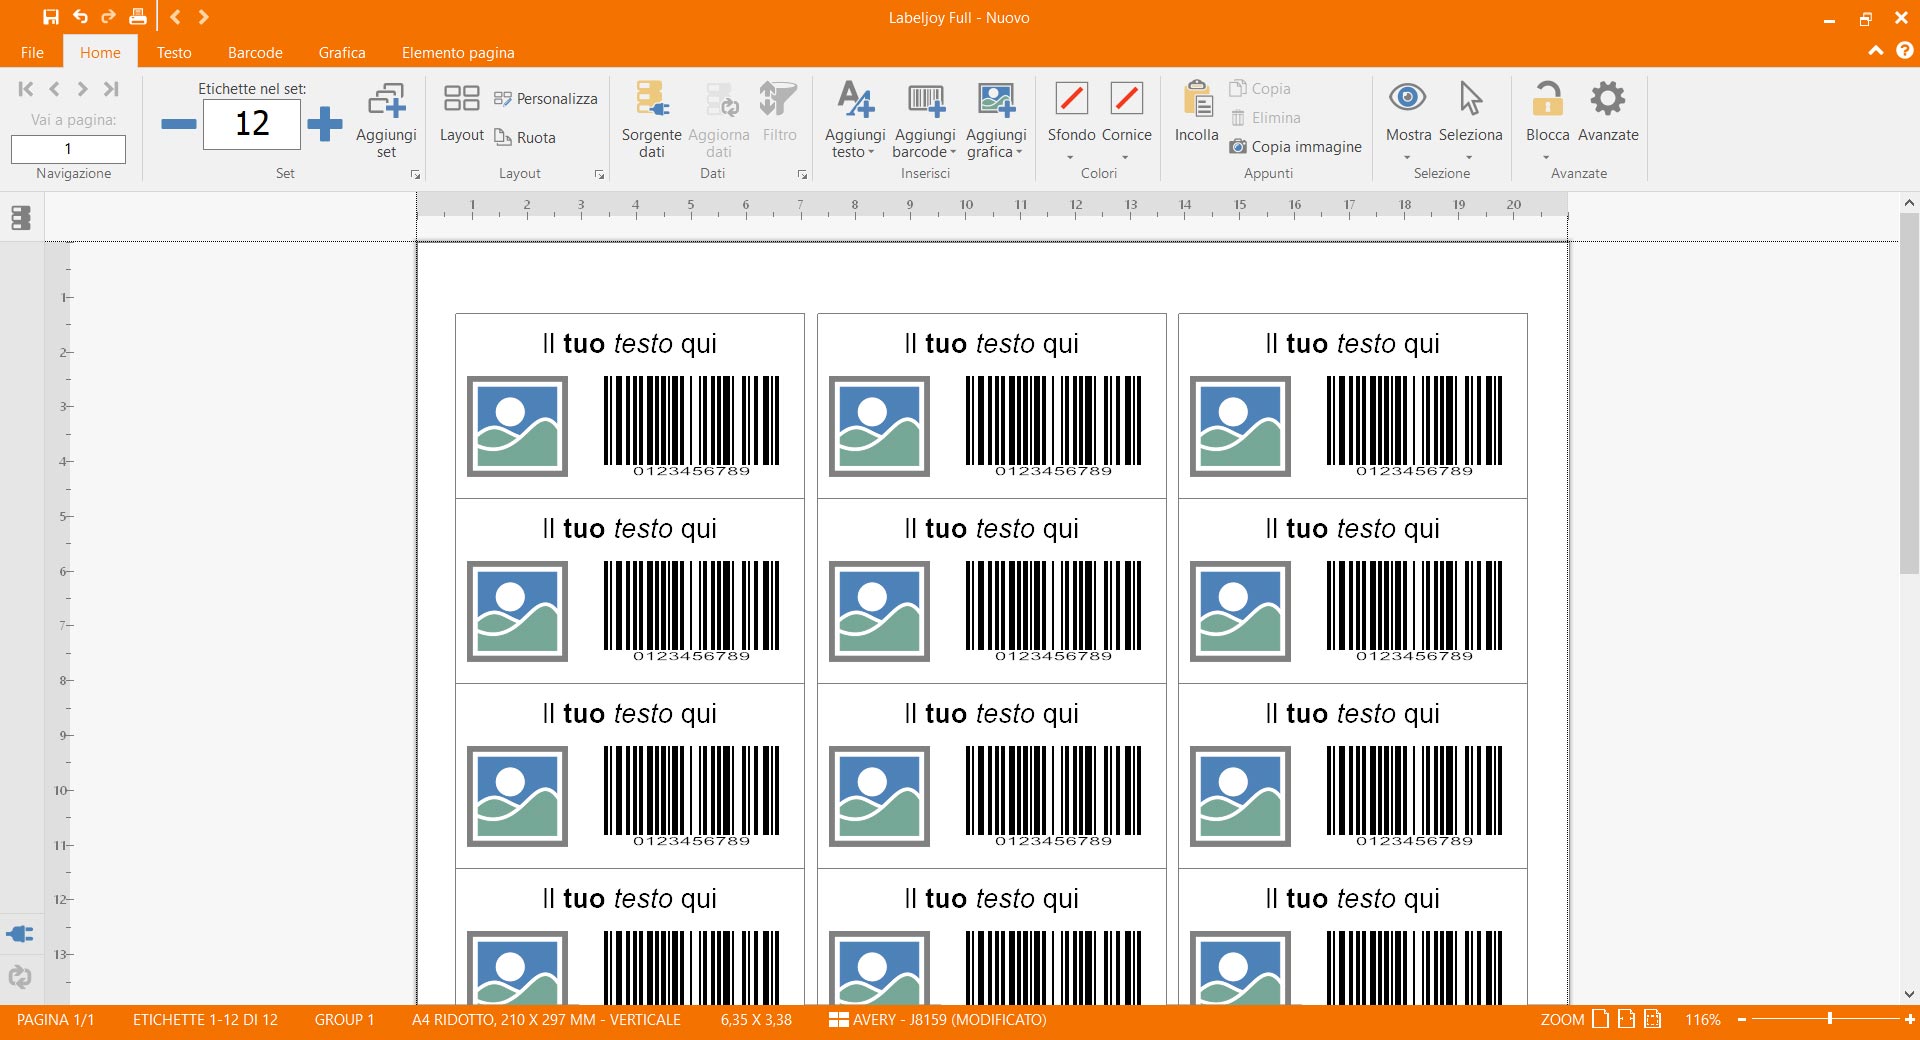The height and width of the screenshot is (1040, 1920).
Task: Open the File menu
Action: 32,52
